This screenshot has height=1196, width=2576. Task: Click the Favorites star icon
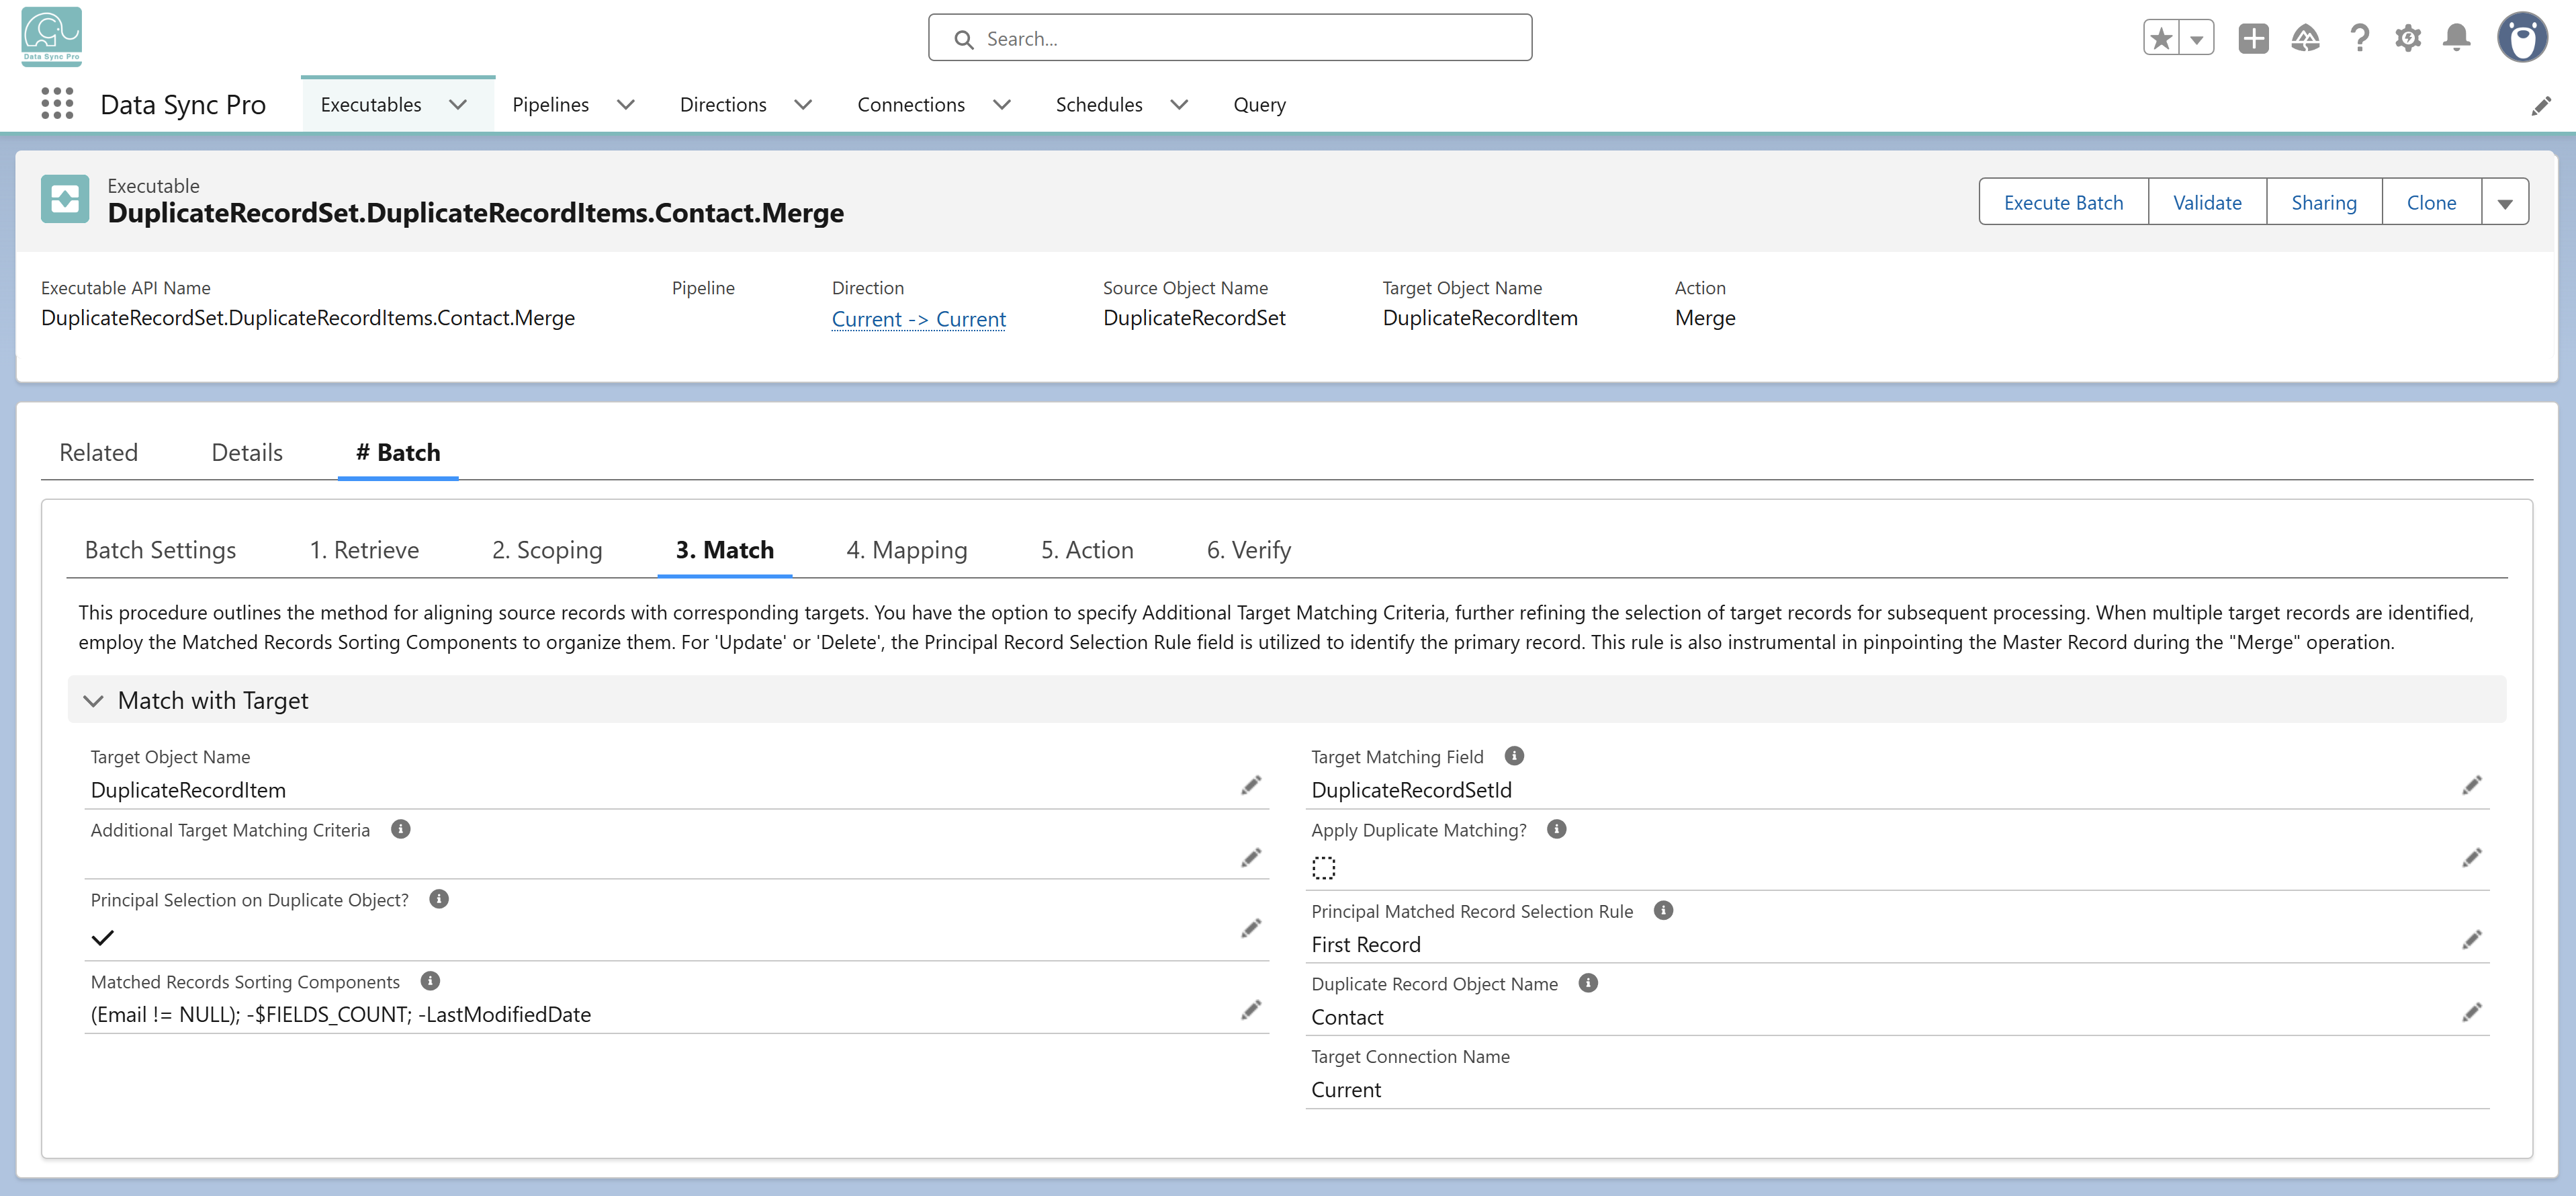click(2161, 38)
